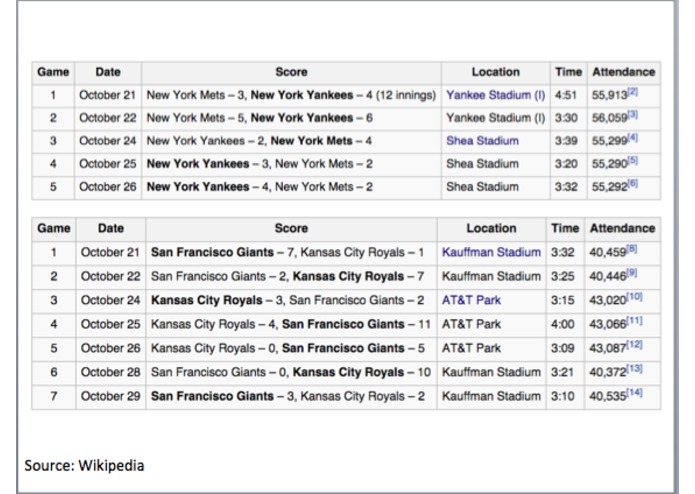Viewport: 695px width, 494px height.
Task: Select the 'Source: Wikipedia' caption
Action: [x=84, y=466]
